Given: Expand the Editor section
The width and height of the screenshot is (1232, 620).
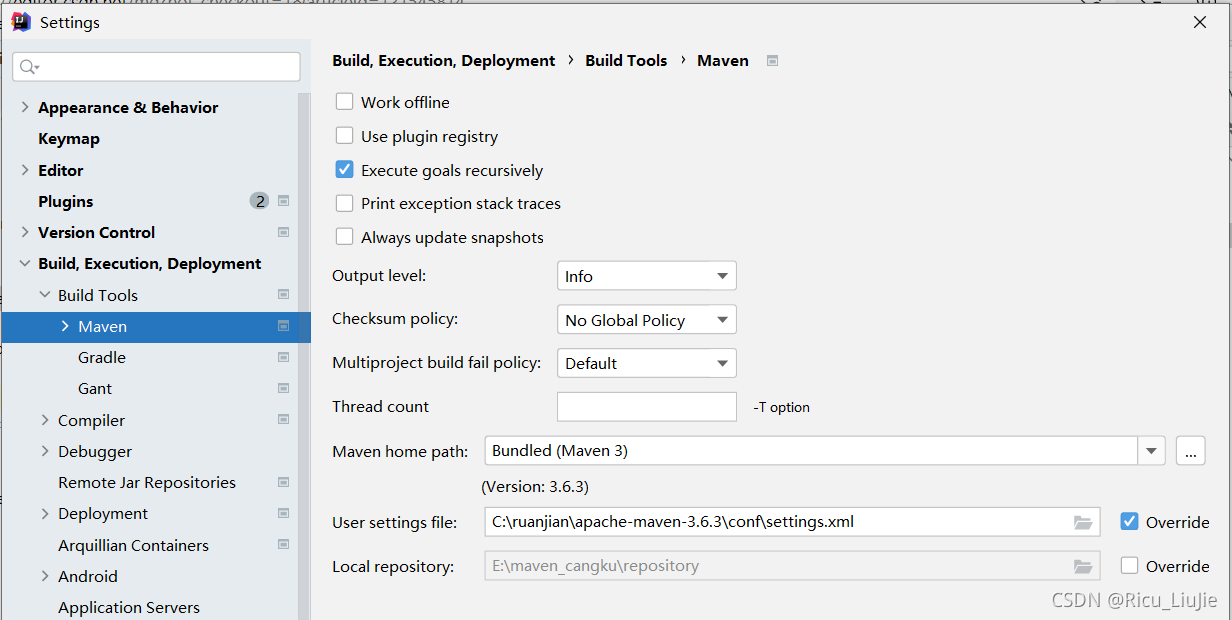Looking at the screenshot, I should (25, 170).
